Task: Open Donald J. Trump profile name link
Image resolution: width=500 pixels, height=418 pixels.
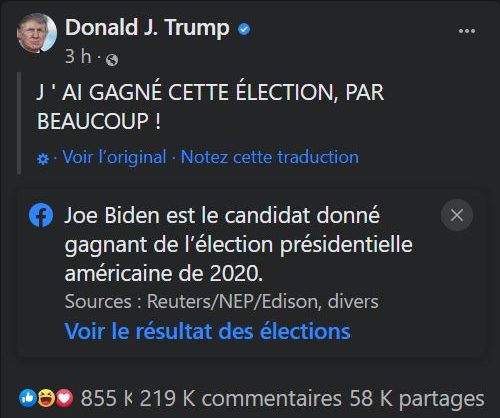Action: coord(147,27)
